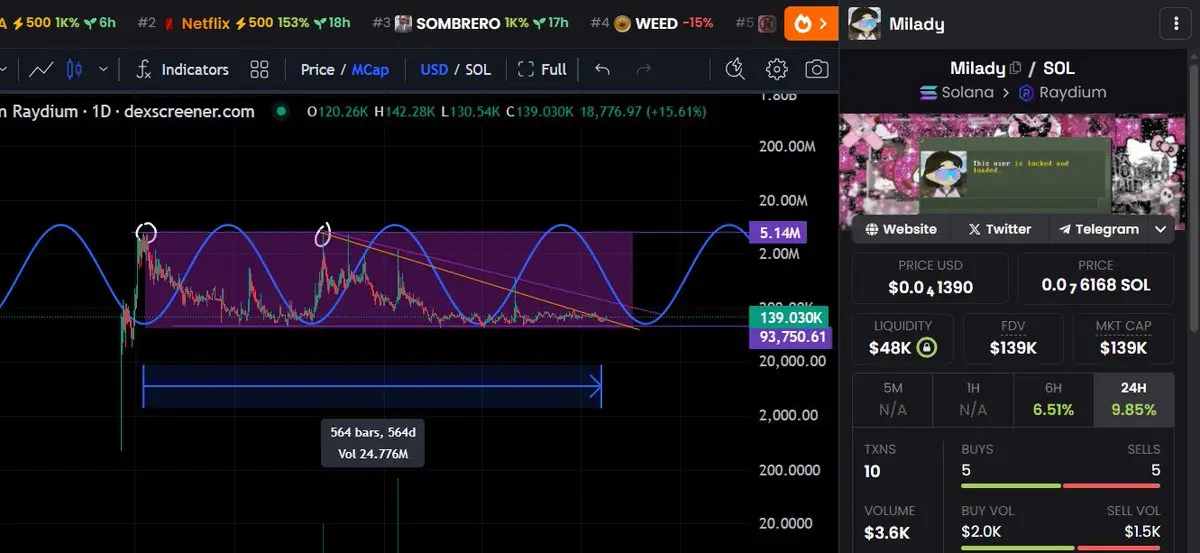Select the 5M timeframe tab

click(x=892, y=400)
